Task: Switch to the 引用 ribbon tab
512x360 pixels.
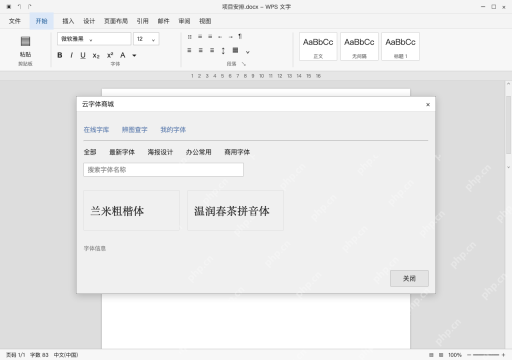Action: [x=142, y=21]
